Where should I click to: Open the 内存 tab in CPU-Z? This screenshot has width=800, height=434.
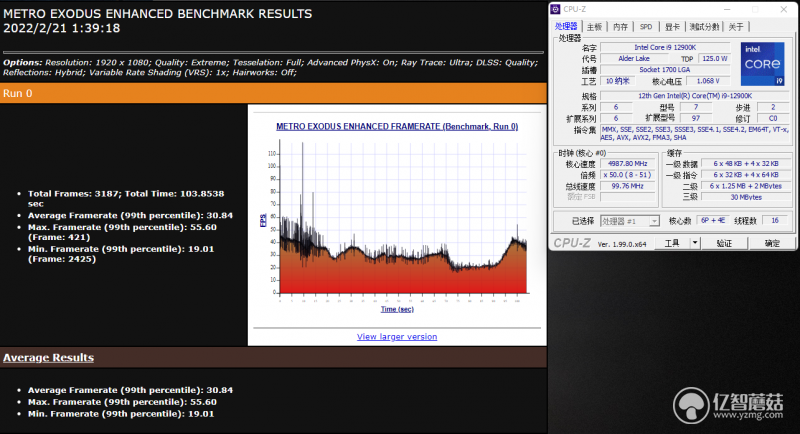point(620,27)
